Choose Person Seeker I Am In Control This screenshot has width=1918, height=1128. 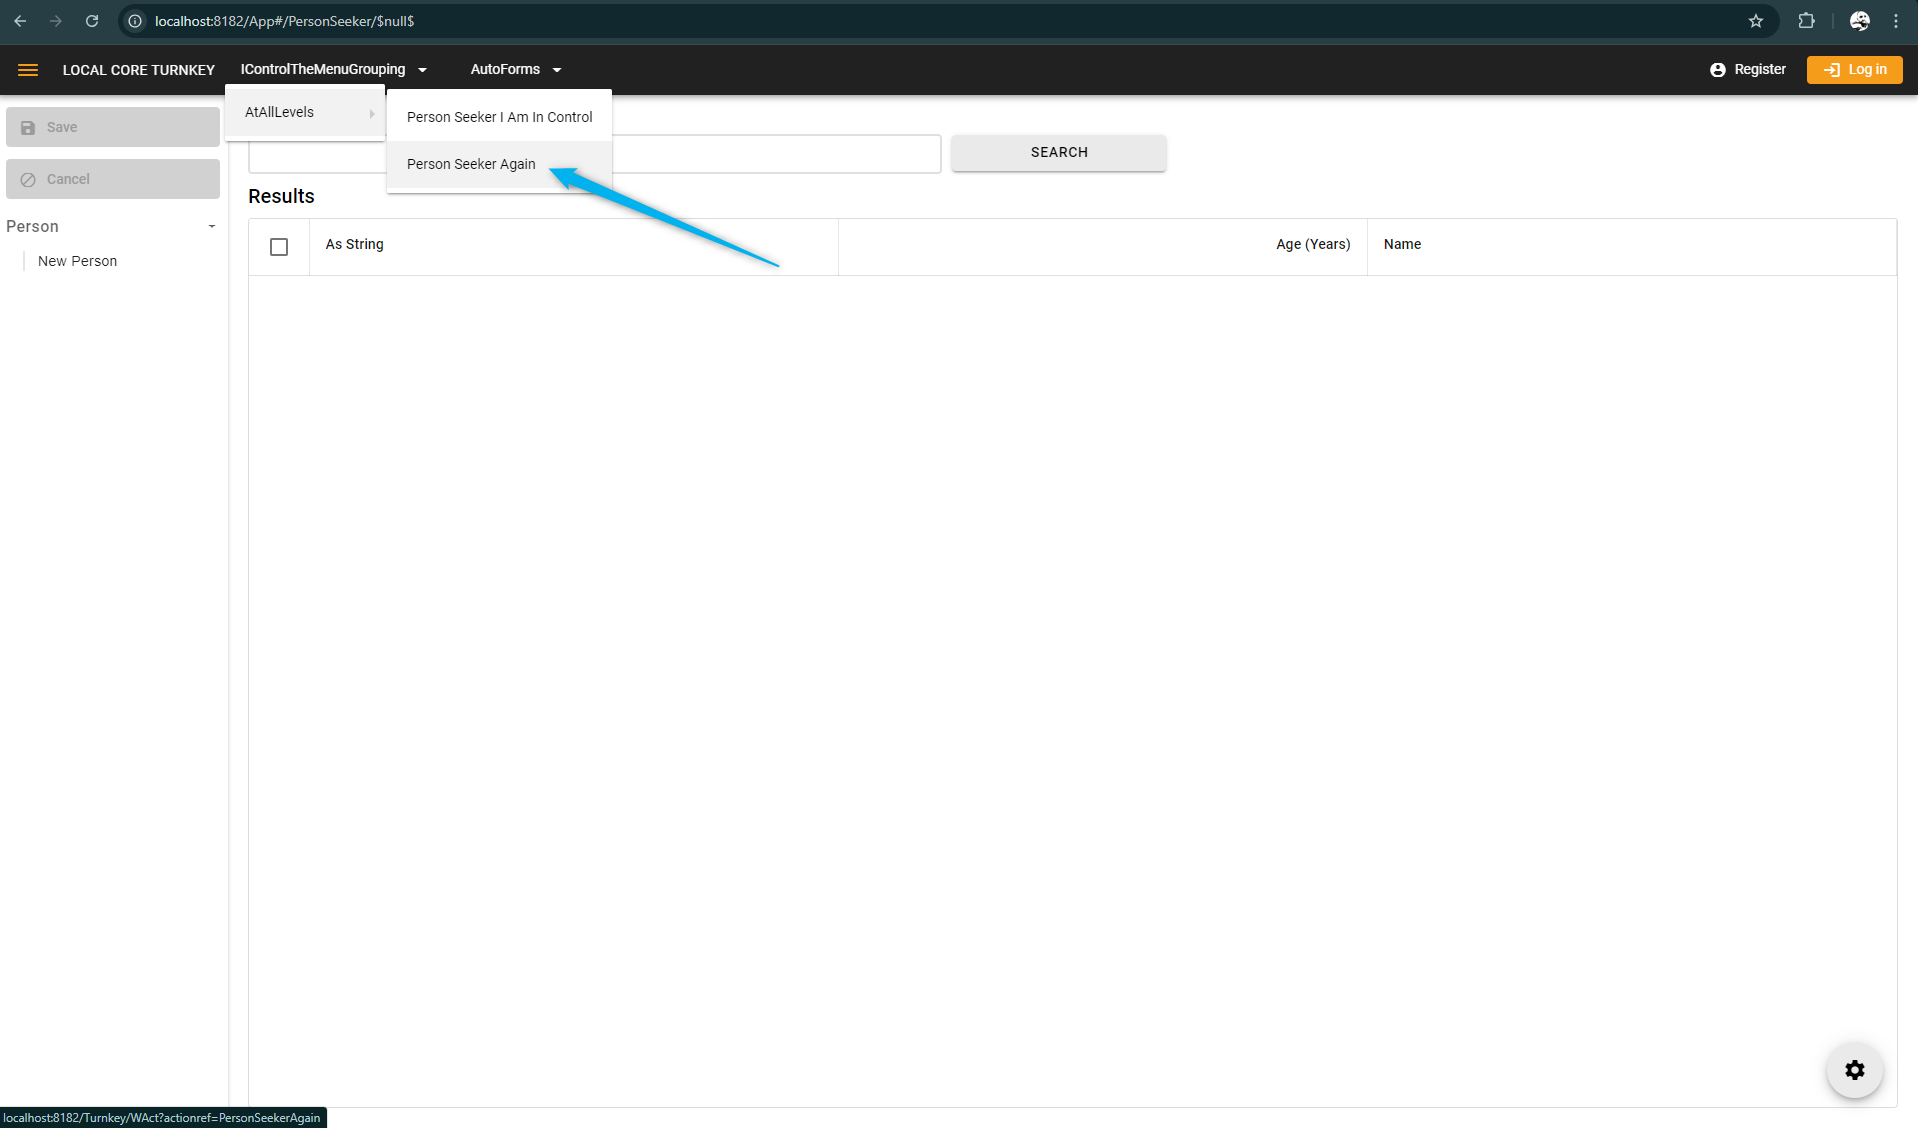click(499, 117)
